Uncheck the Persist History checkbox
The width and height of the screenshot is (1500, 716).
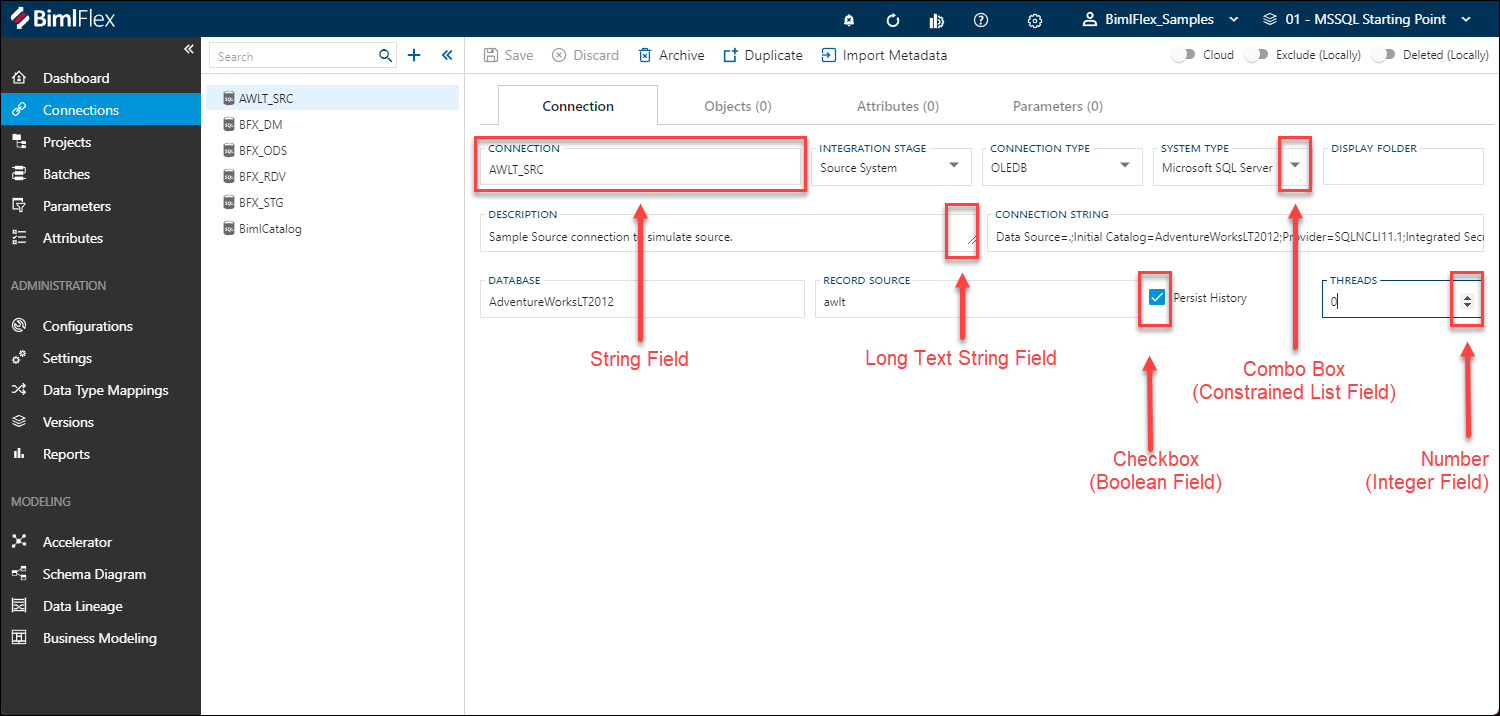pyautogui.click(x=1157, y=297)
